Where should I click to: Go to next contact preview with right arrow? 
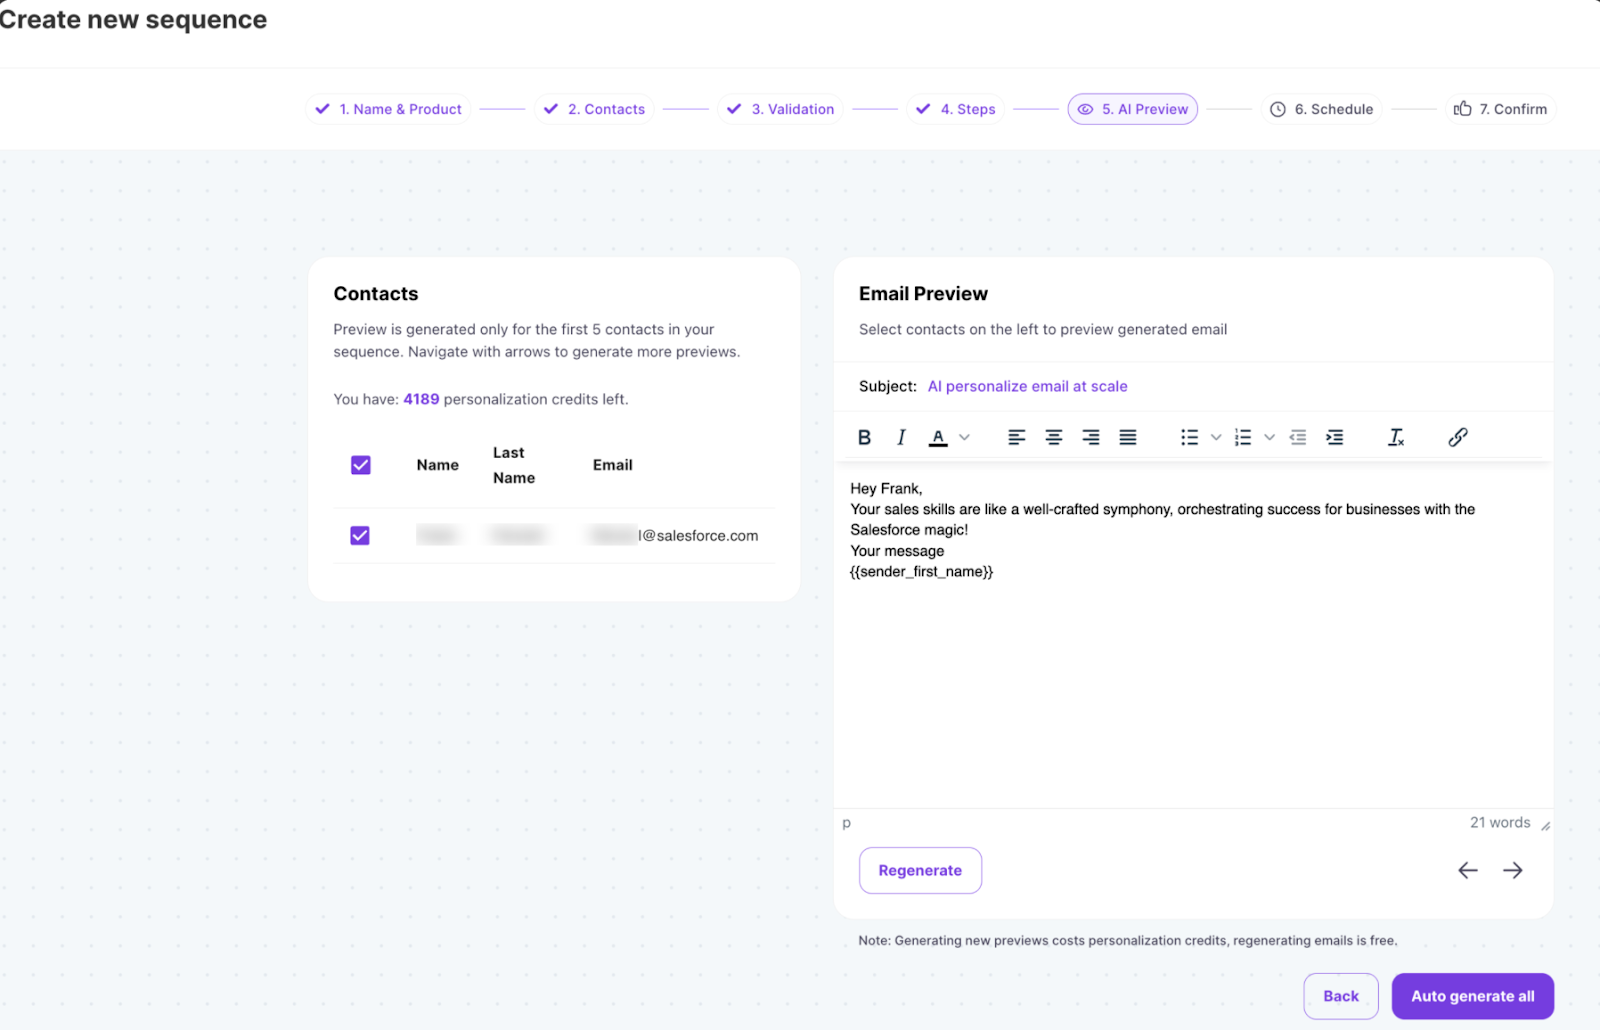1513,870
